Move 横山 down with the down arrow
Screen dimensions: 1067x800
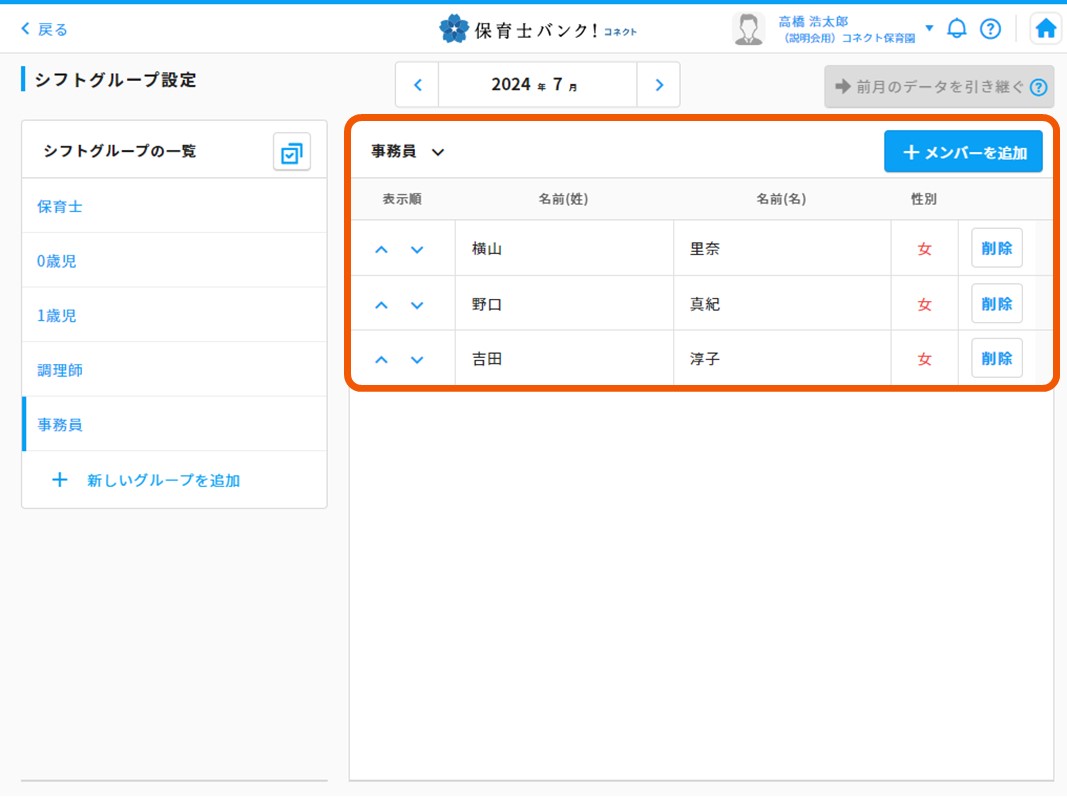(x=417, y=250)
